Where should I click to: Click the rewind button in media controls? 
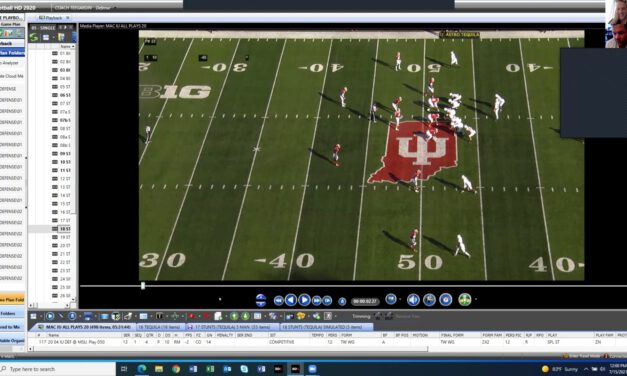pyautogui.click(x=279, y=300)
